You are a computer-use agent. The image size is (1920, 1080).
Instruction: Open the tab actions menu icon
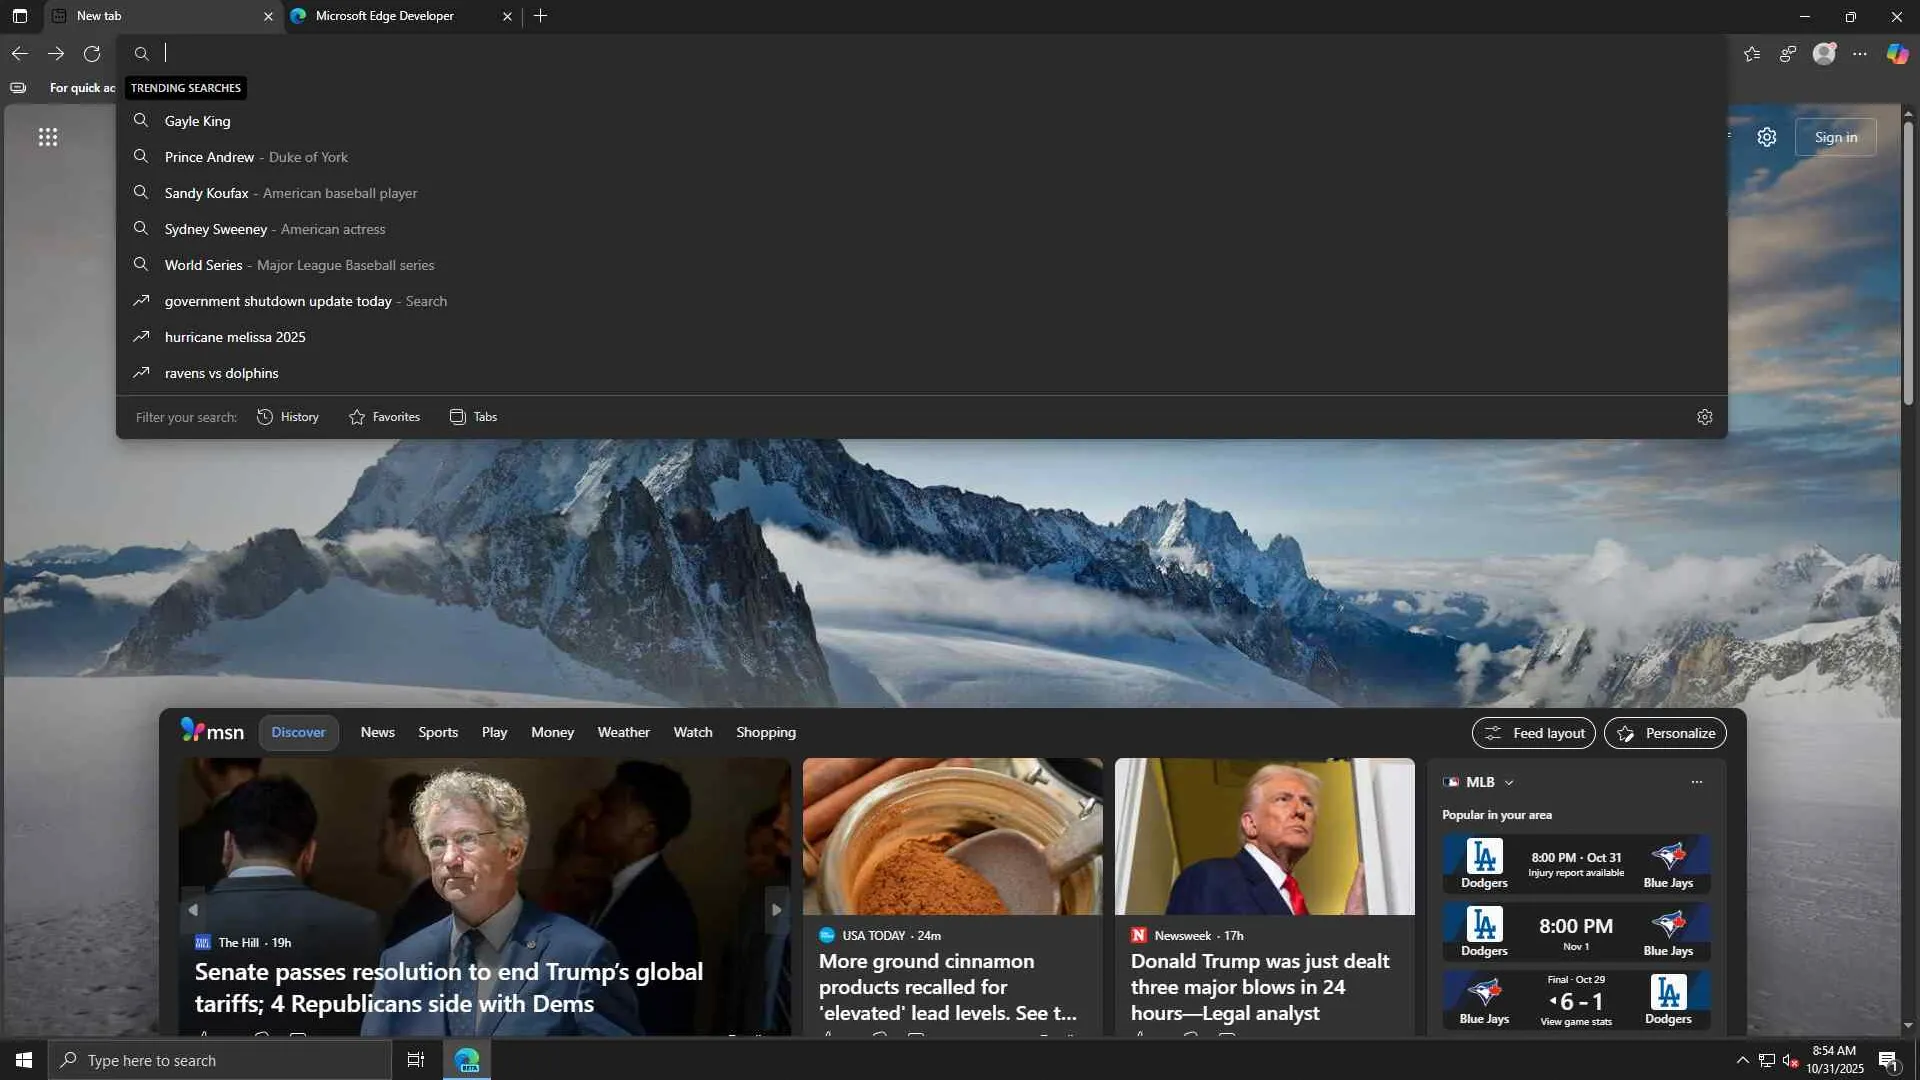coord(20,16)
